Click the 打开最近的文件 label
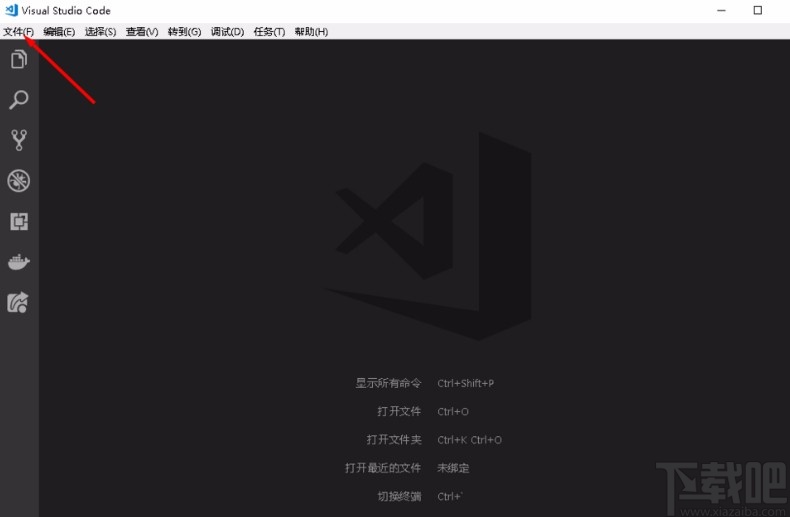This screenshot has width=790, height=517. 383,468
